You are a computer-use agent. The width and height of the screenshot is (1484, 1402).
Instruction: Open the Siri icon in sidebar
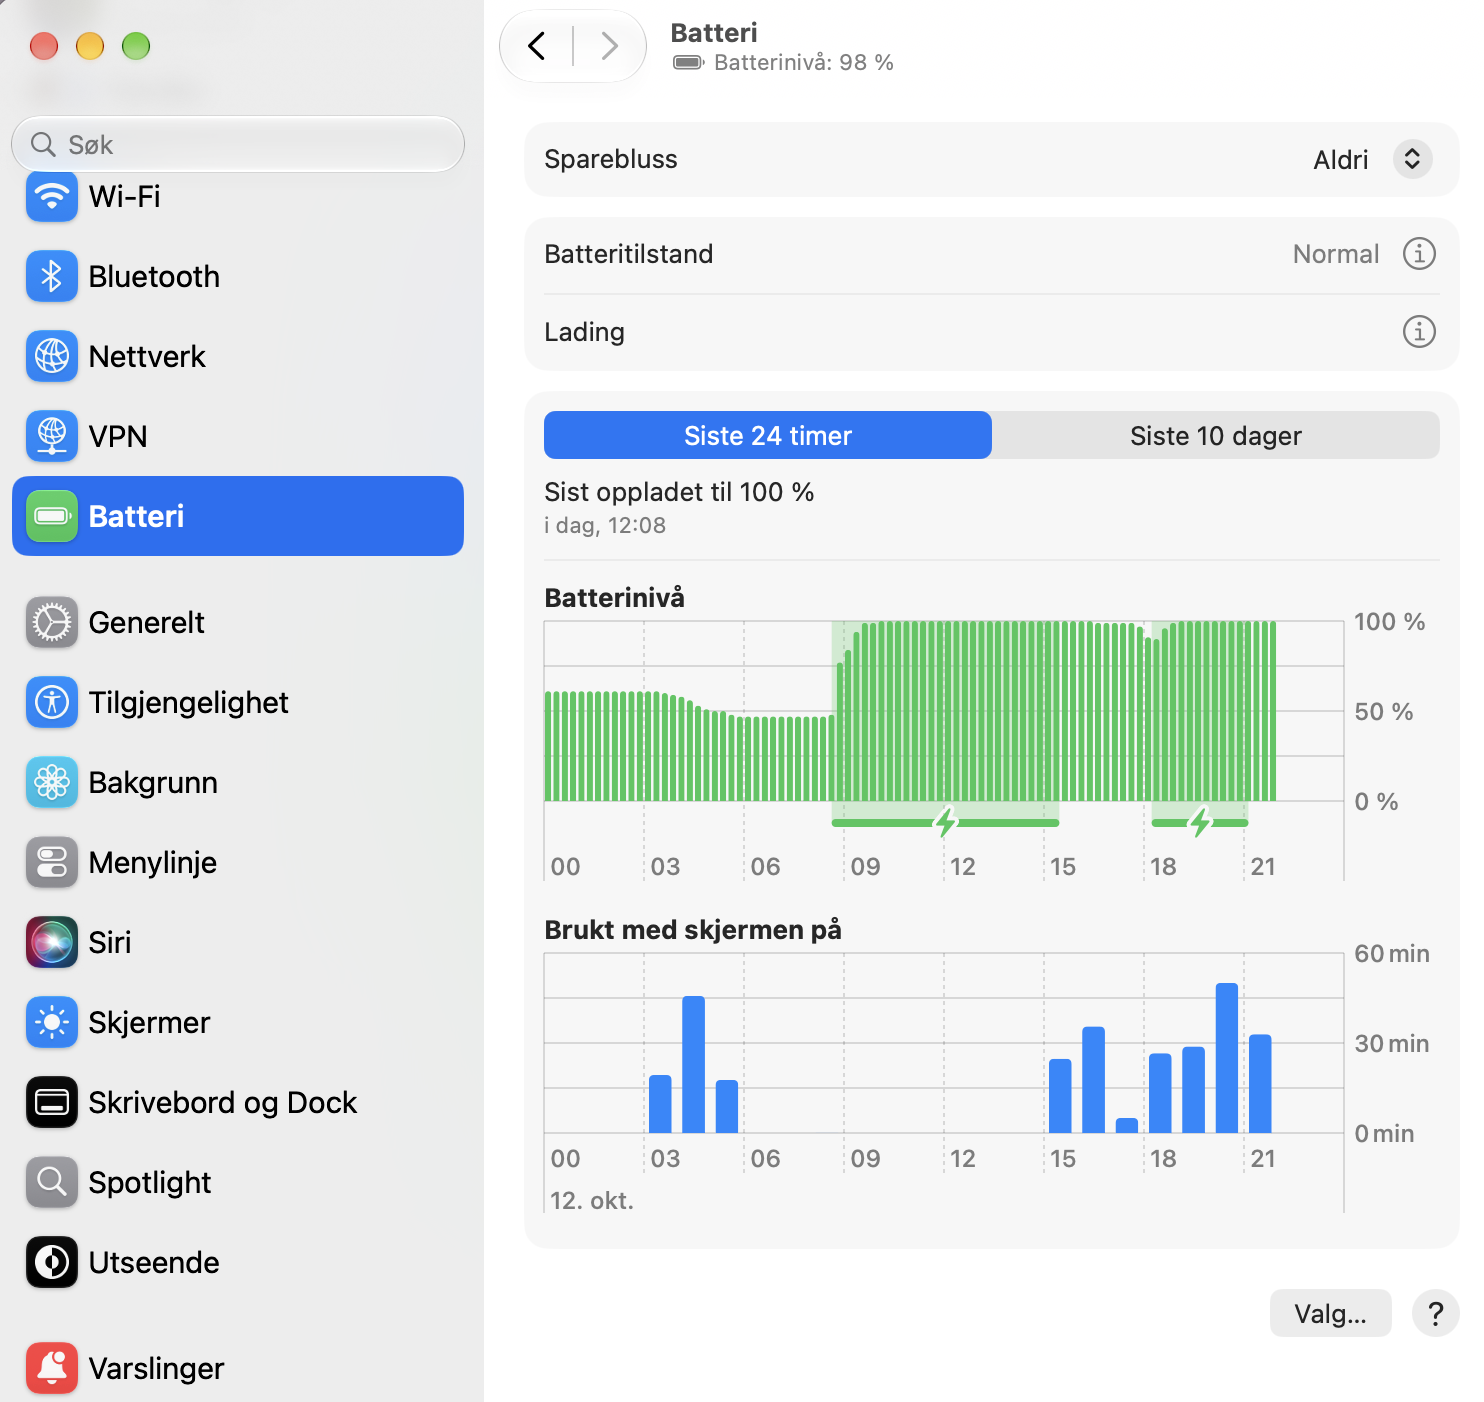point(52,942)
